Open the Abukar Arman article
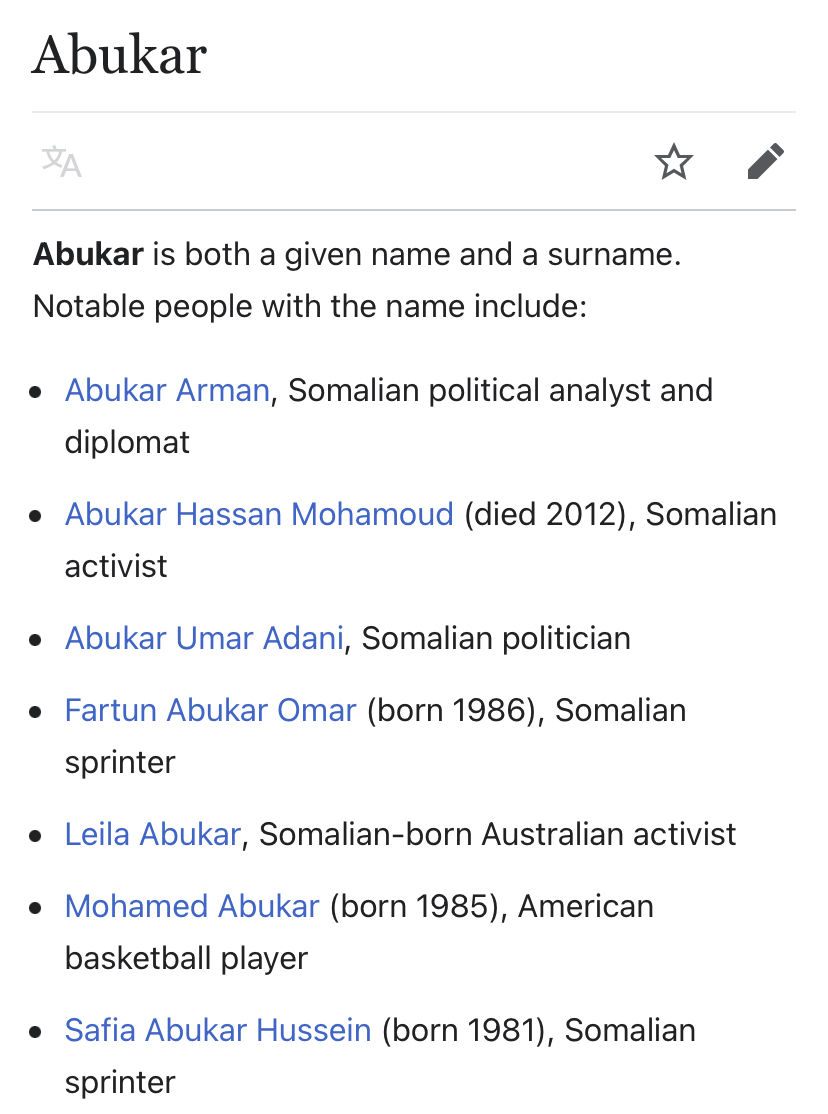Screen dimensions: 828x1114 tap(167, 390)
